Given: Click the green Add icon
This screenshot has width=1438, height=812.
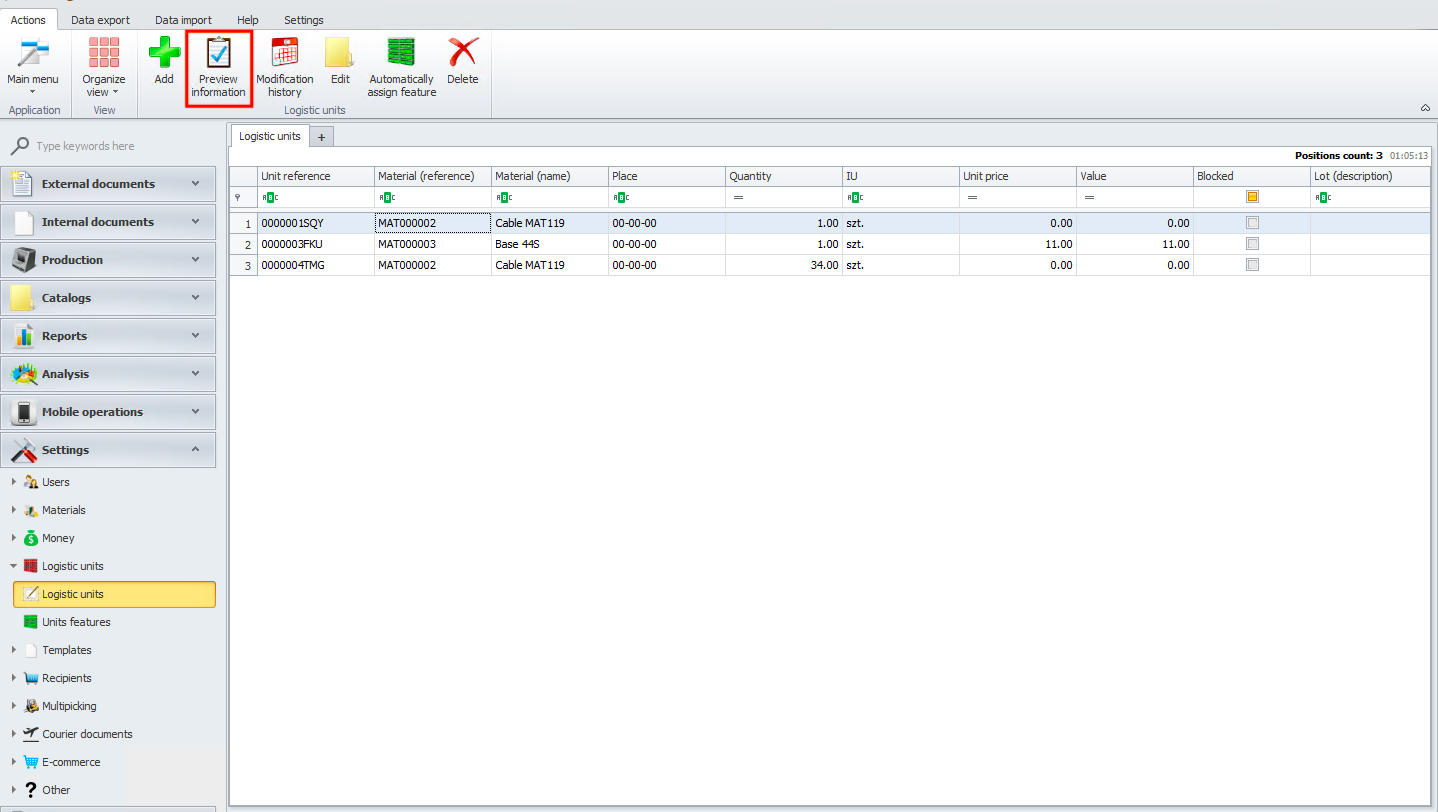Looking at the screenshot, I should click(164, 52).
